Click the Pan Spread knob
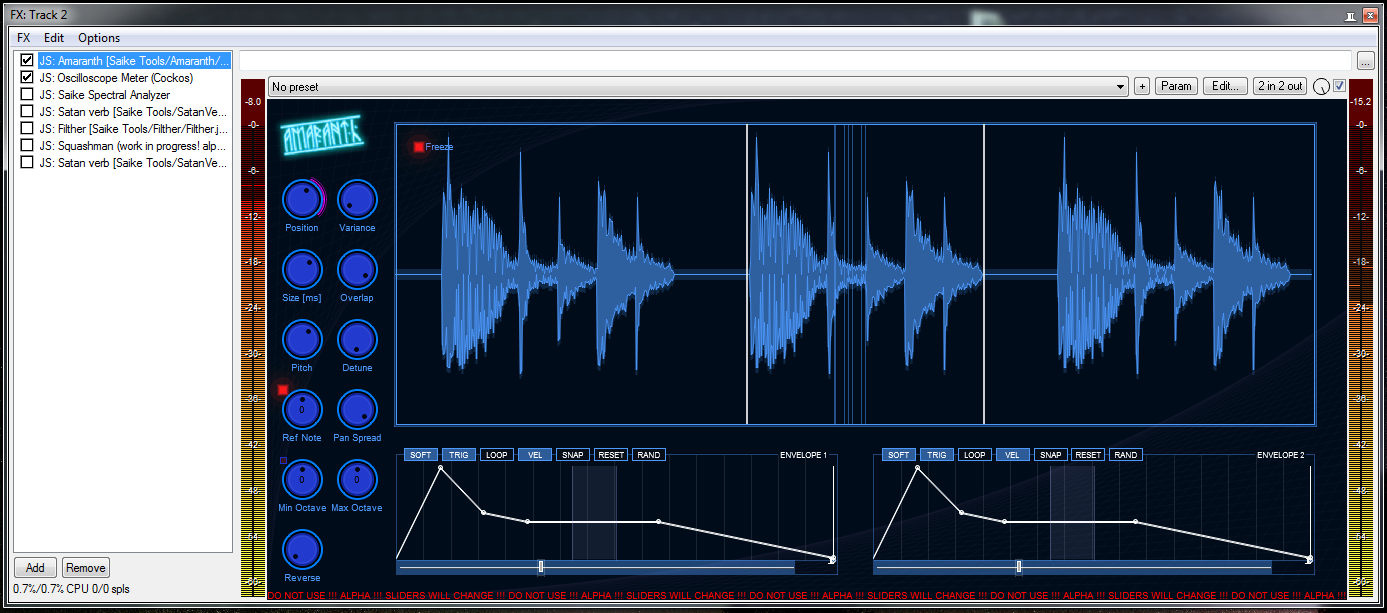Image resolution: width=1387 pixels, height=613 pixels. point(357,410)
